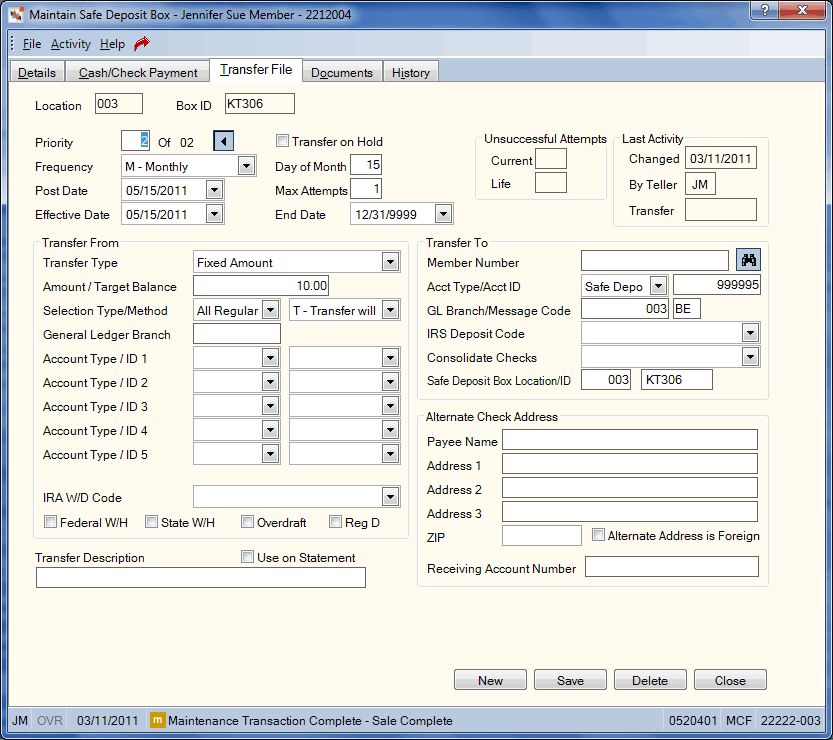Click the application icon in title bar

pyautogui.click(x=16, y=14)
